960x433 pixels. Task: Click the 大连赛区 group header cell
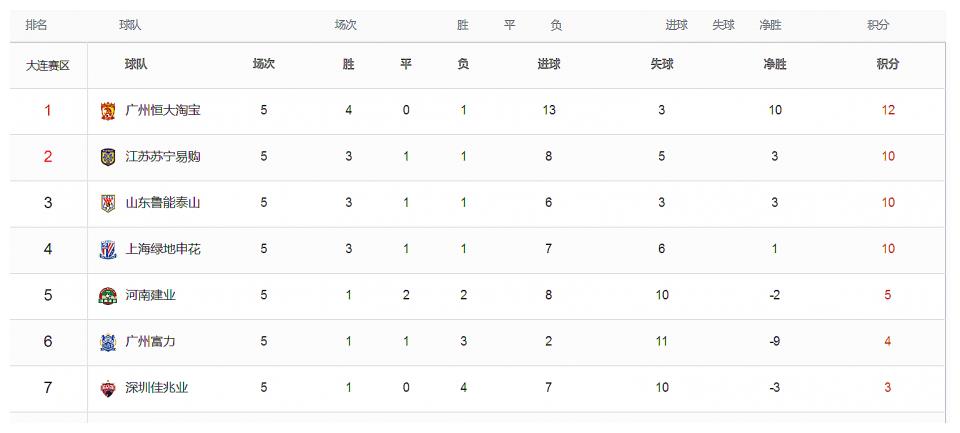pyautogui.click(x=48, y=65)
